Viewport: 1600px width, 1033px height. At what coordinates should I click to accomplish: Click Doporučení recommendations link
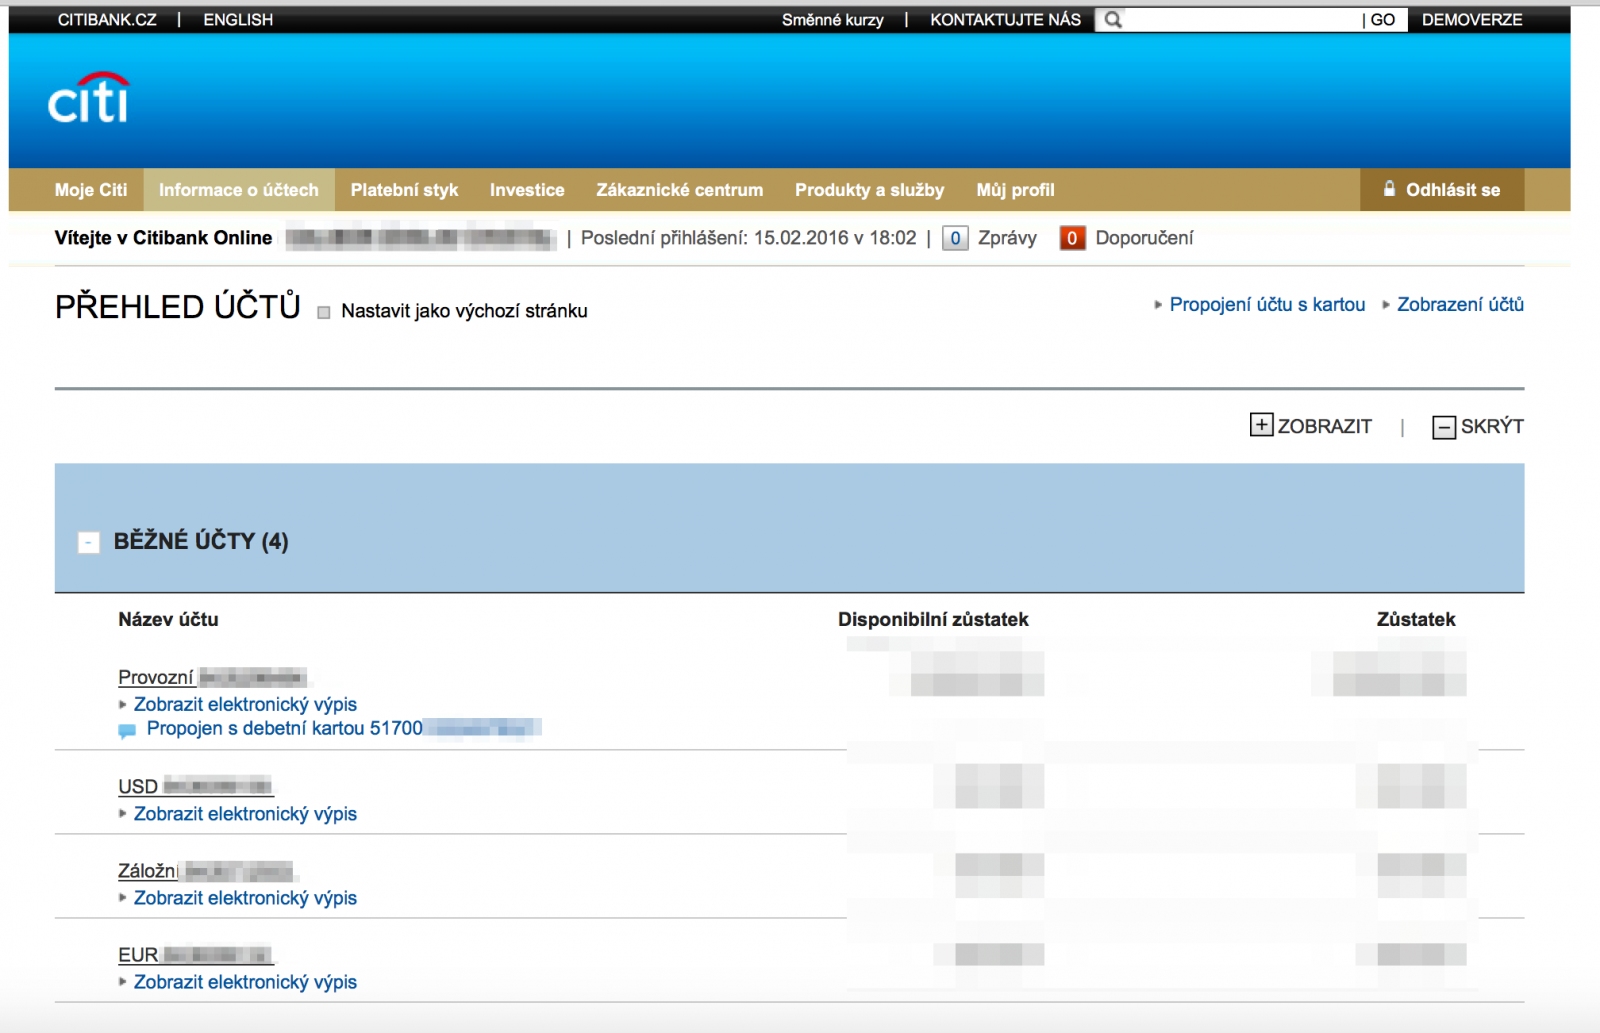[x=1144, y=238]
